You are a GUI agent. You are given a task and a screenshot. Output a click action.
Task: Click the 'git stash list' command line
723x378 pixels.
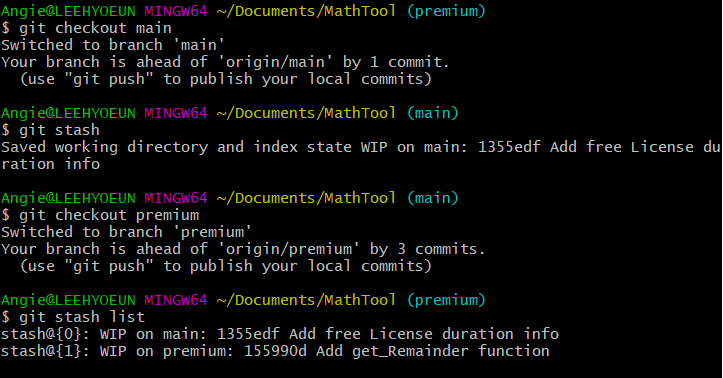coord(73,317)
